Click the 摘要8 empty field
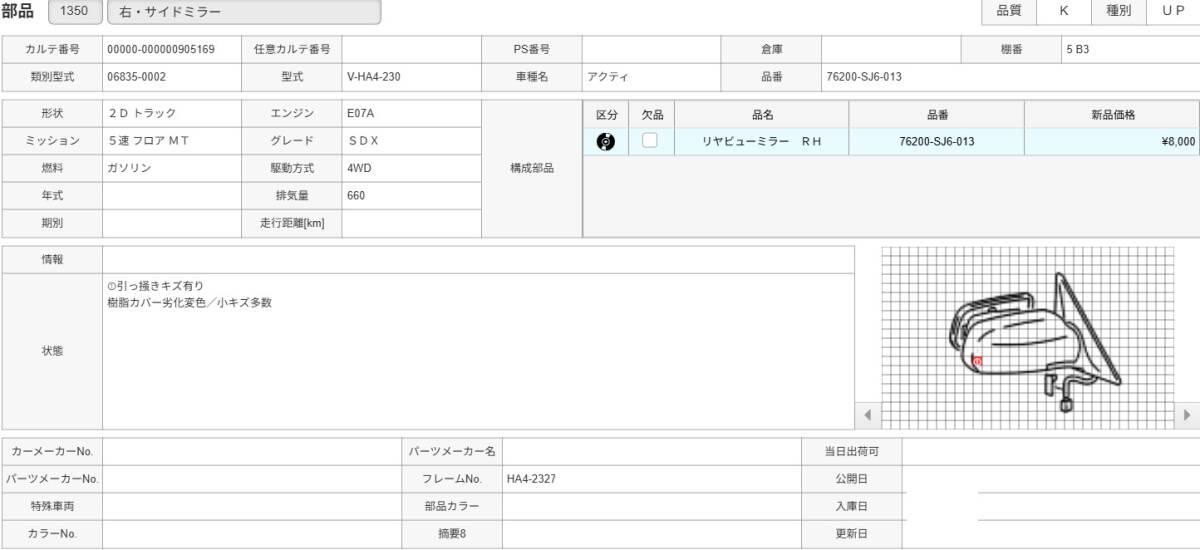Viewport: 1200px width, 550px height. [x=651, y=534]
